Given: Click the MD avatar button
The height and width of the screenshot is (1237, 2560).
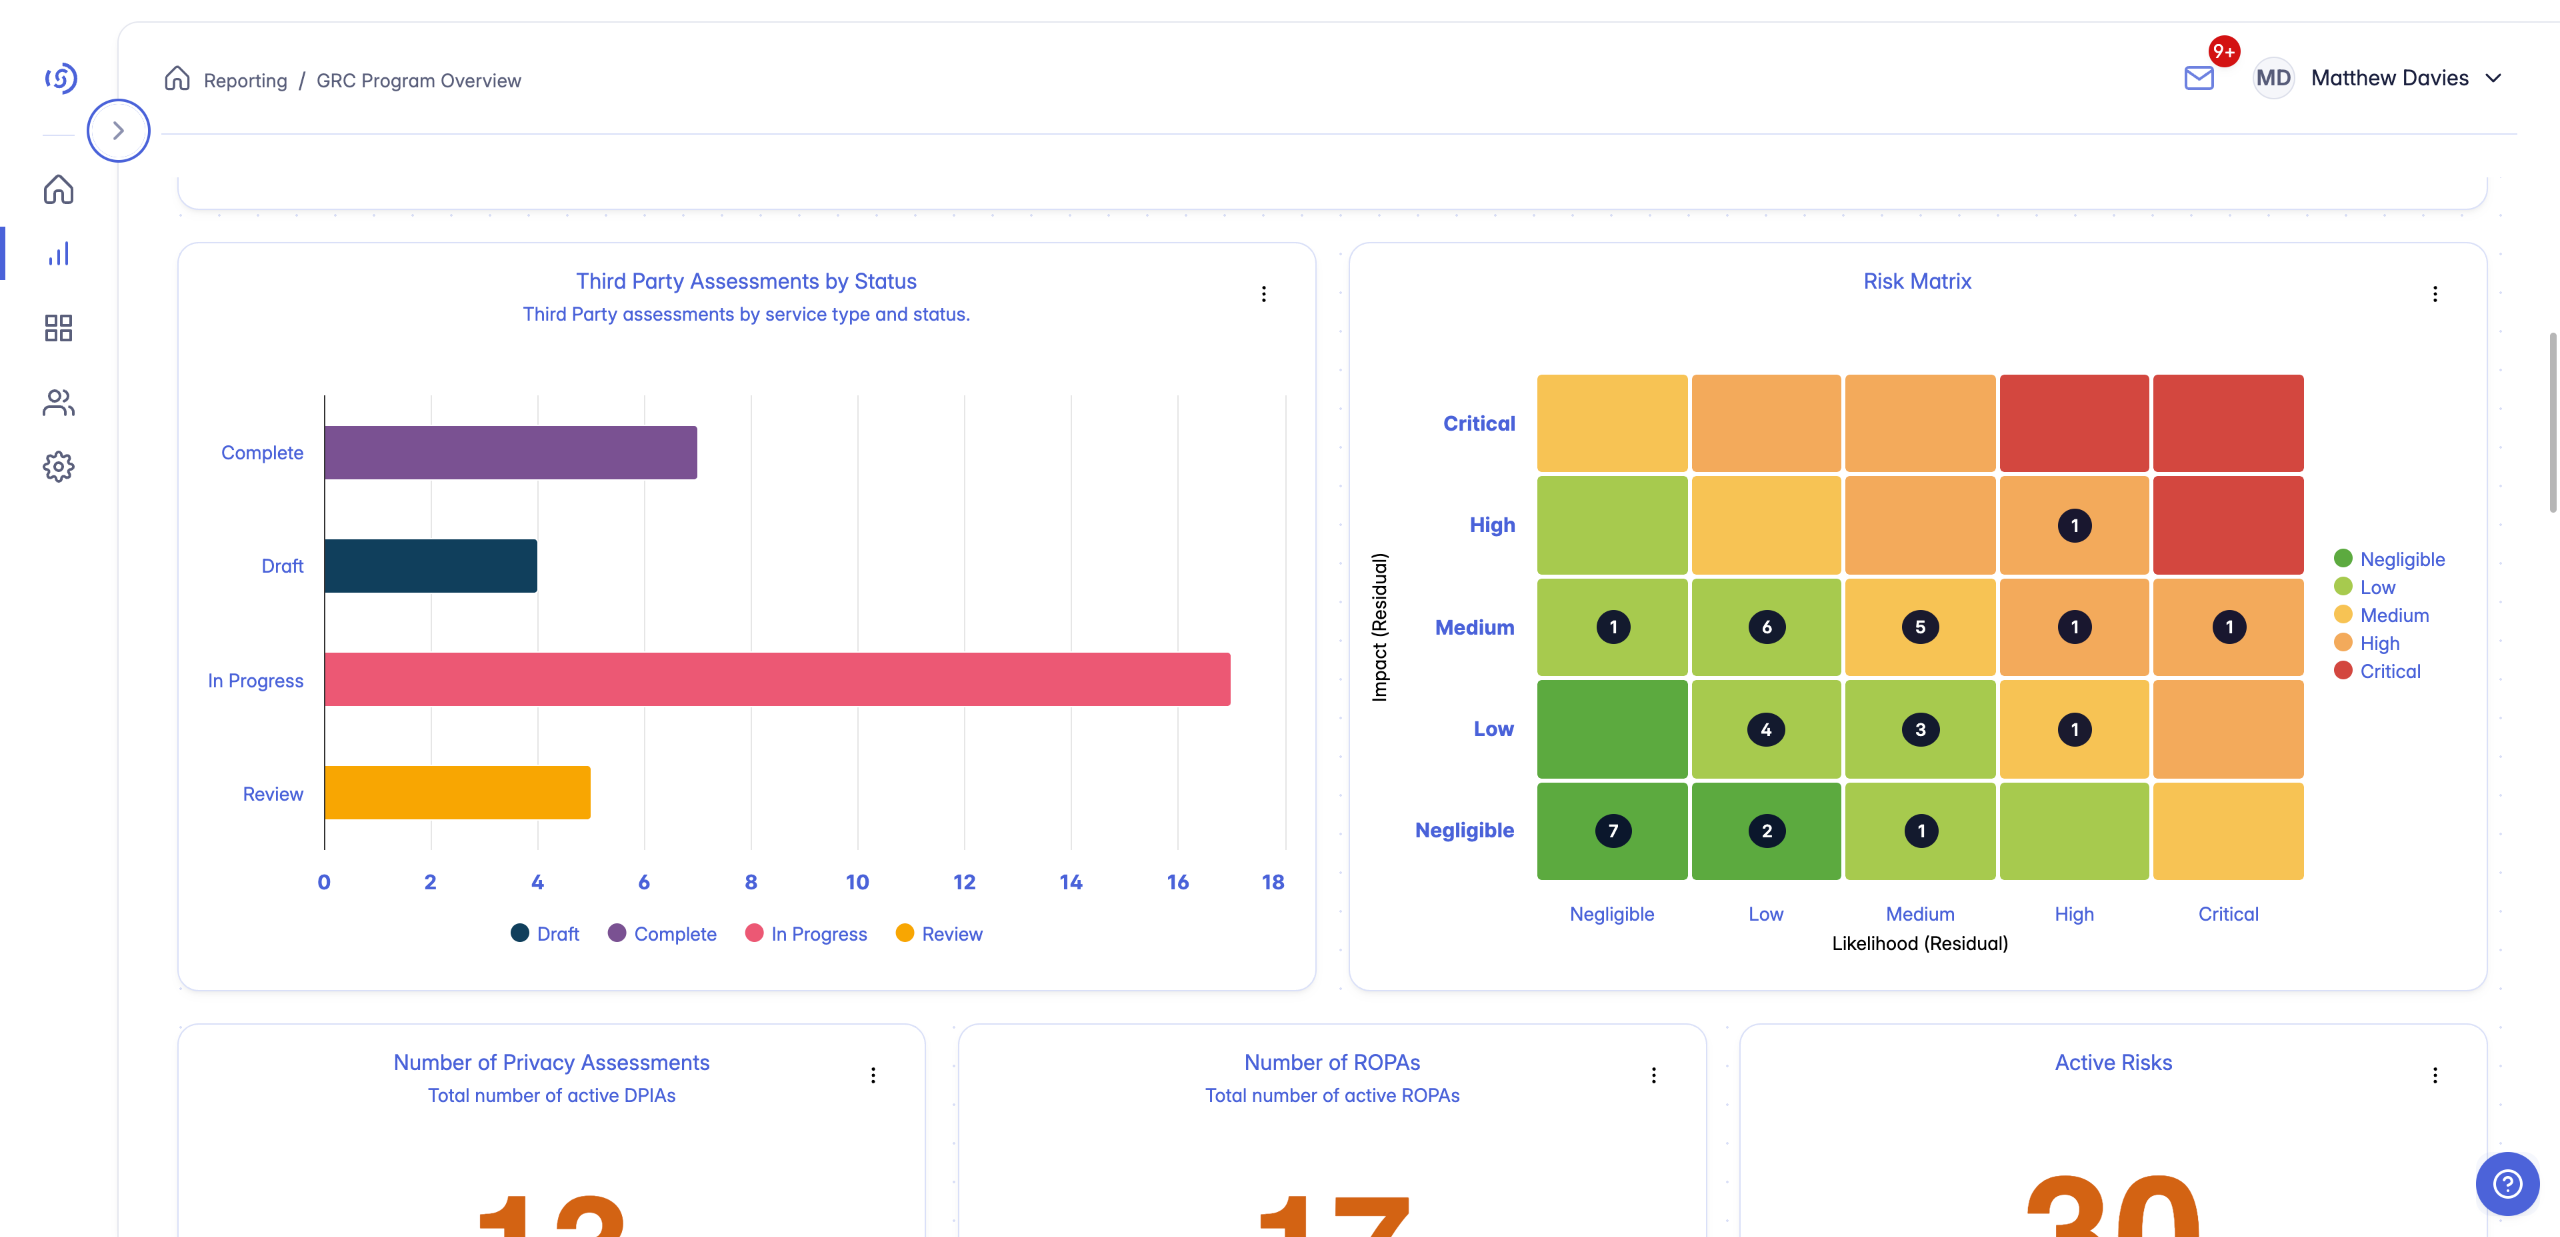Looking at the screenshot, I should point(2273,78).
